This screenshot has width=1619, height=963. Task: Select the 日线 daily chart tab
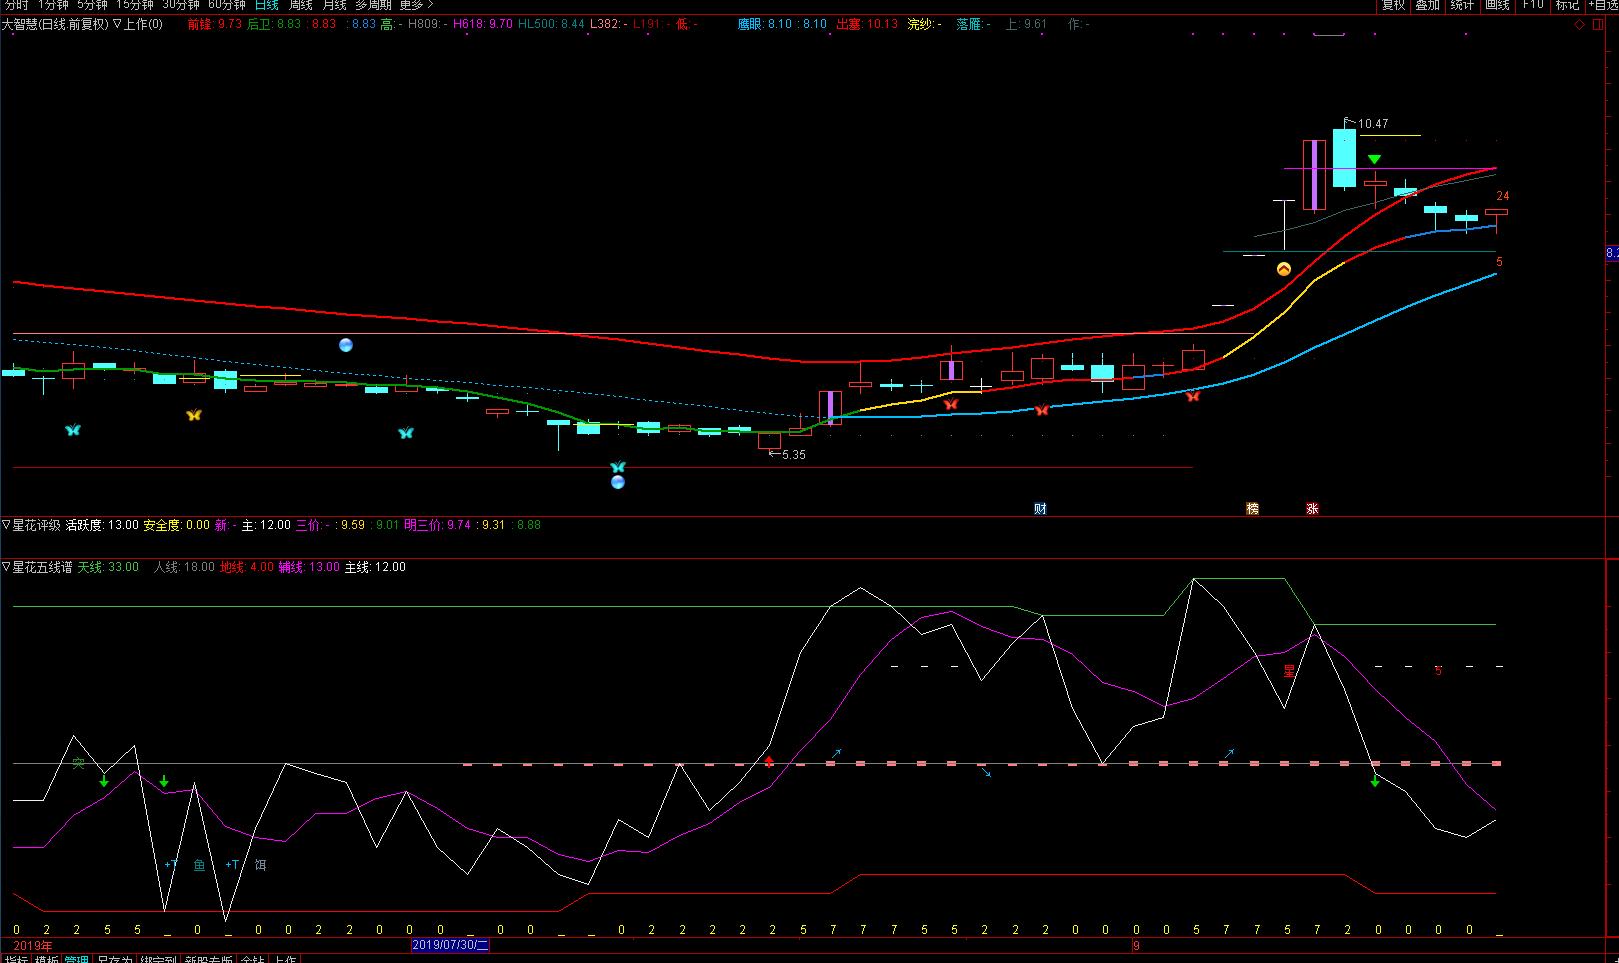pos(267,4)
